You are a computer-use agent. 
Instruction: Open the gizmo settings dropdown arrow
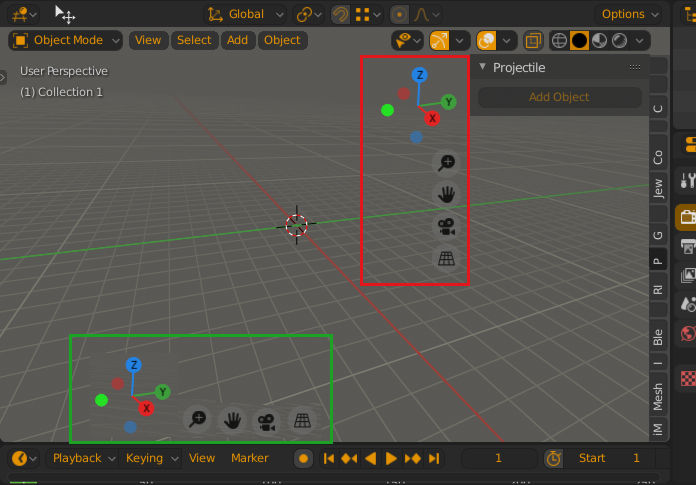(x=460, y=41)
